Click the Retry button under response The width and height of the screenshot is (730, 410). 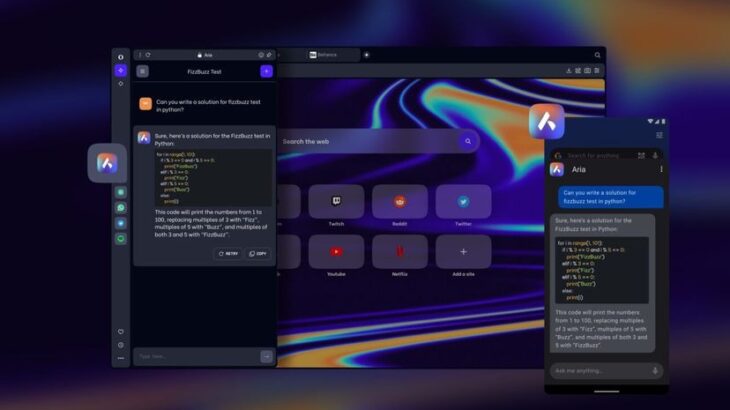(x=228, y=254)
